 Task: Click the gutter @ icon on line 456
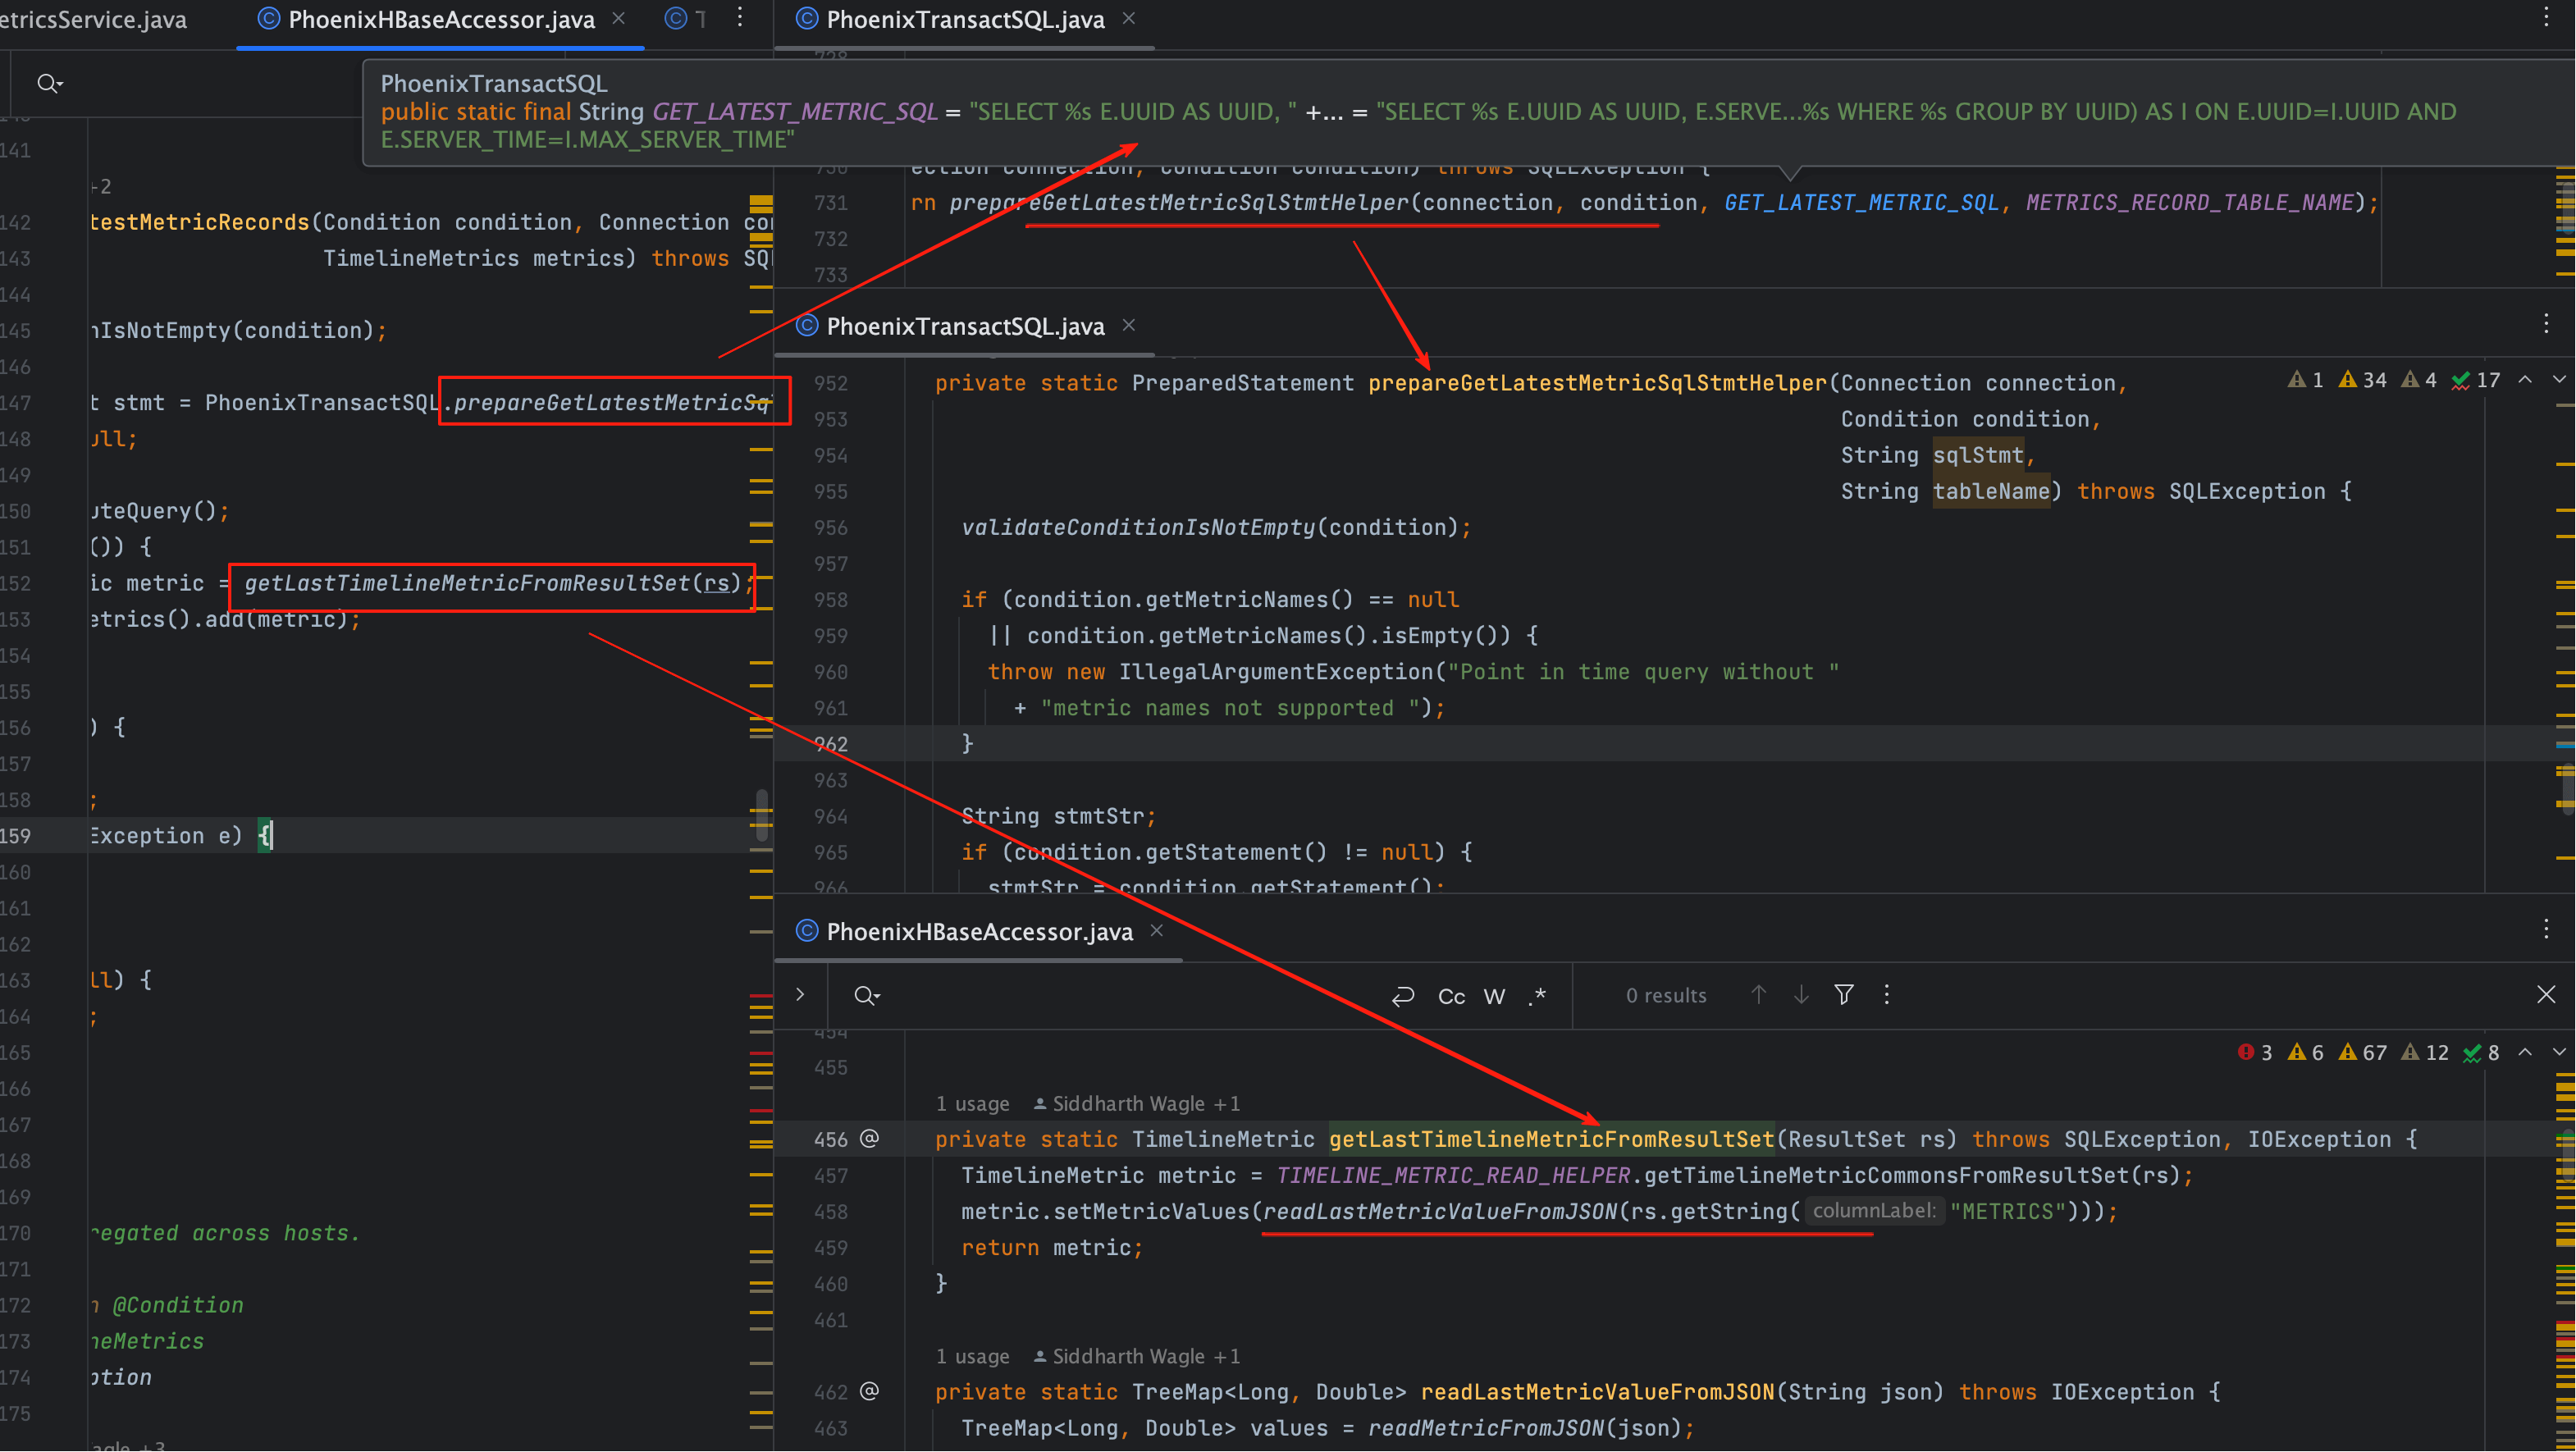(870, 1139)
